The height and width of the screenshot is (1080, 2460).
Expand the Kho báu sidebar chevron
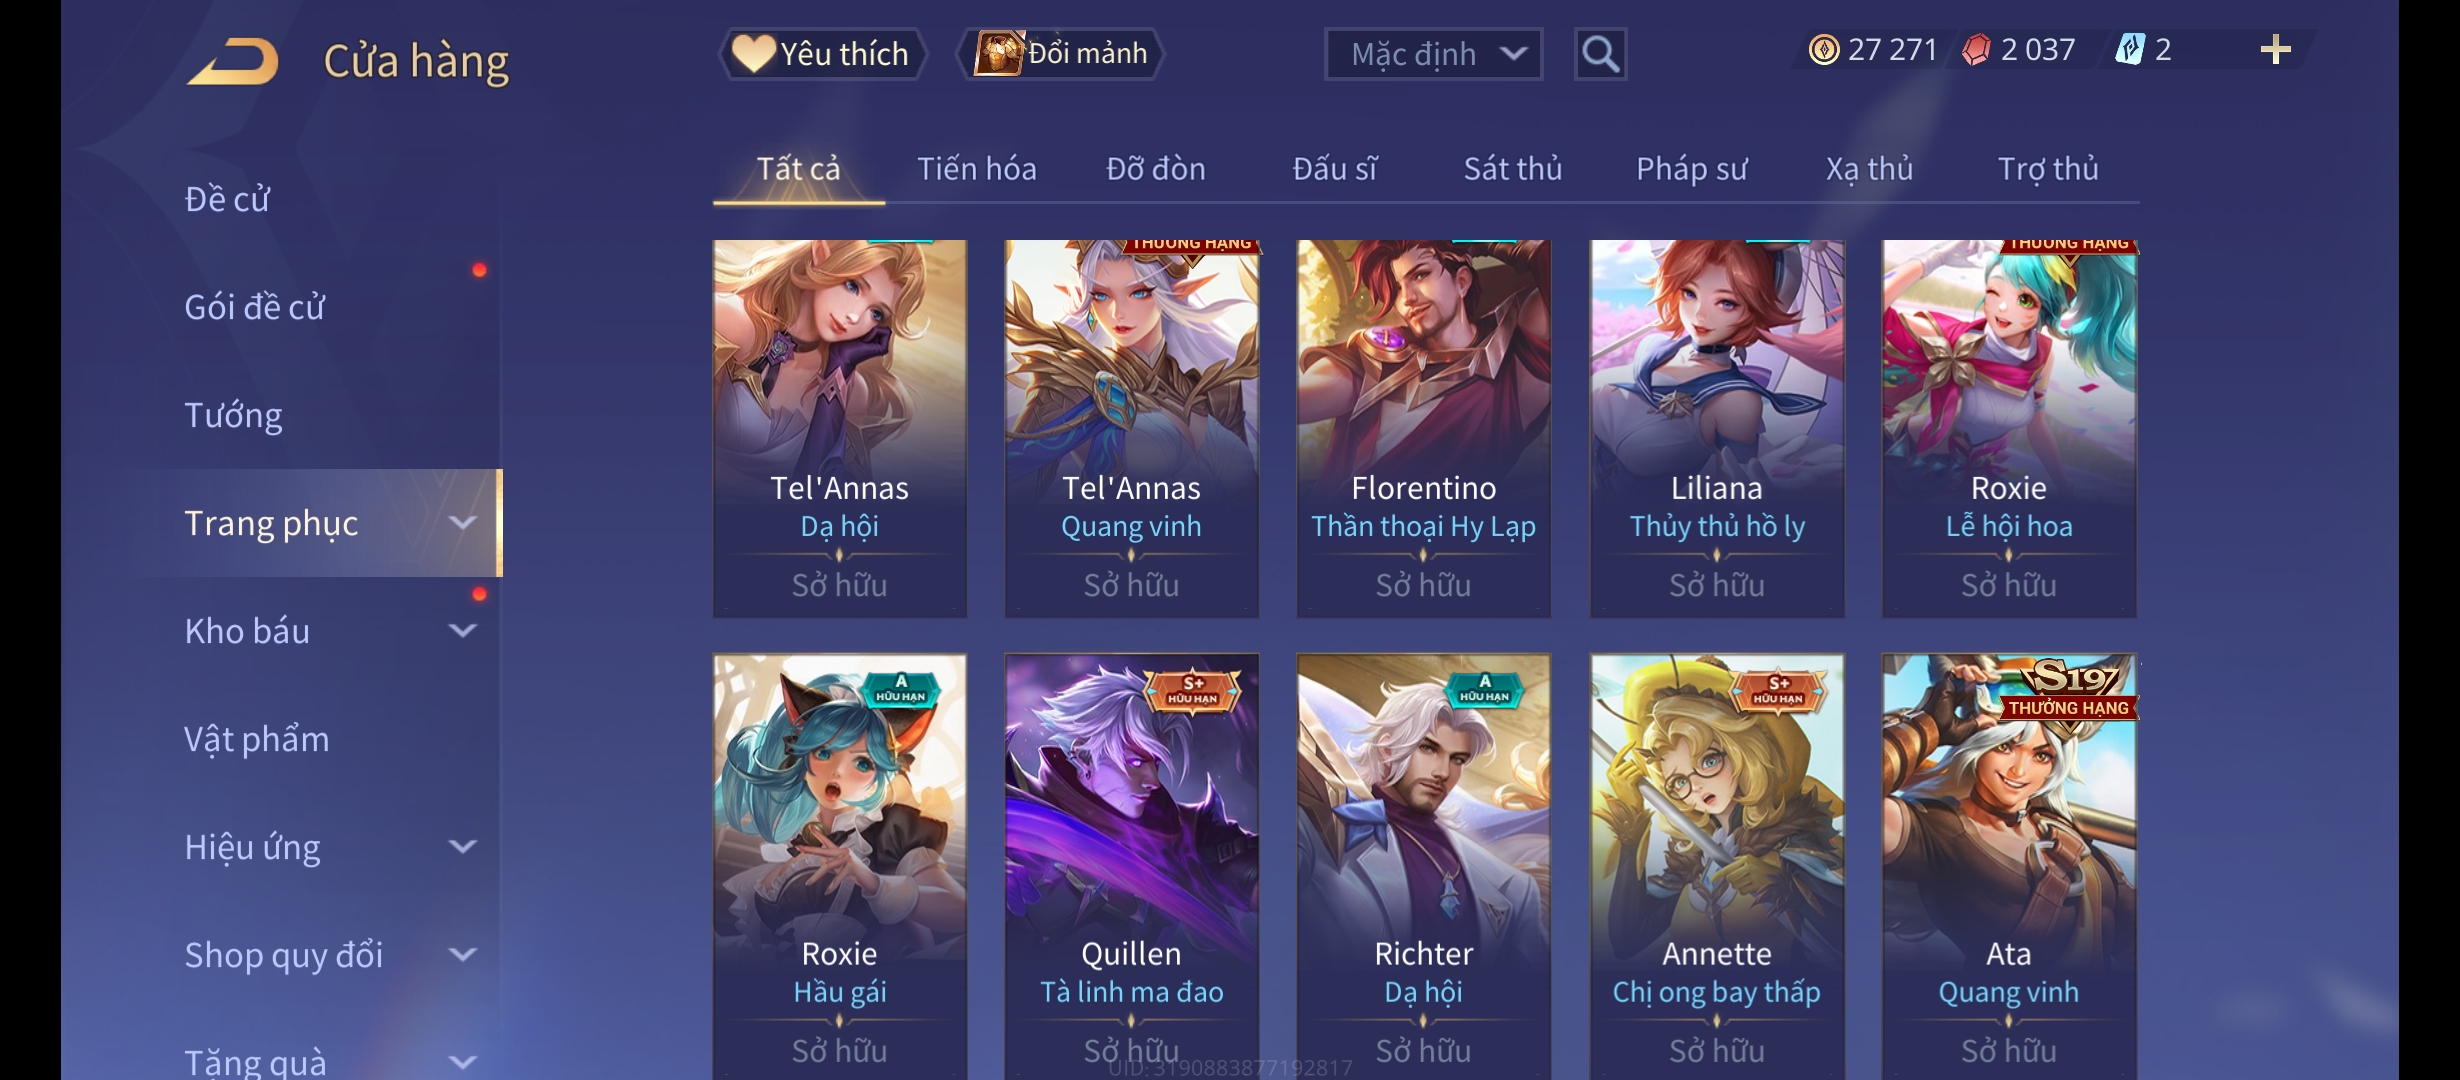[x=462, y=630]
